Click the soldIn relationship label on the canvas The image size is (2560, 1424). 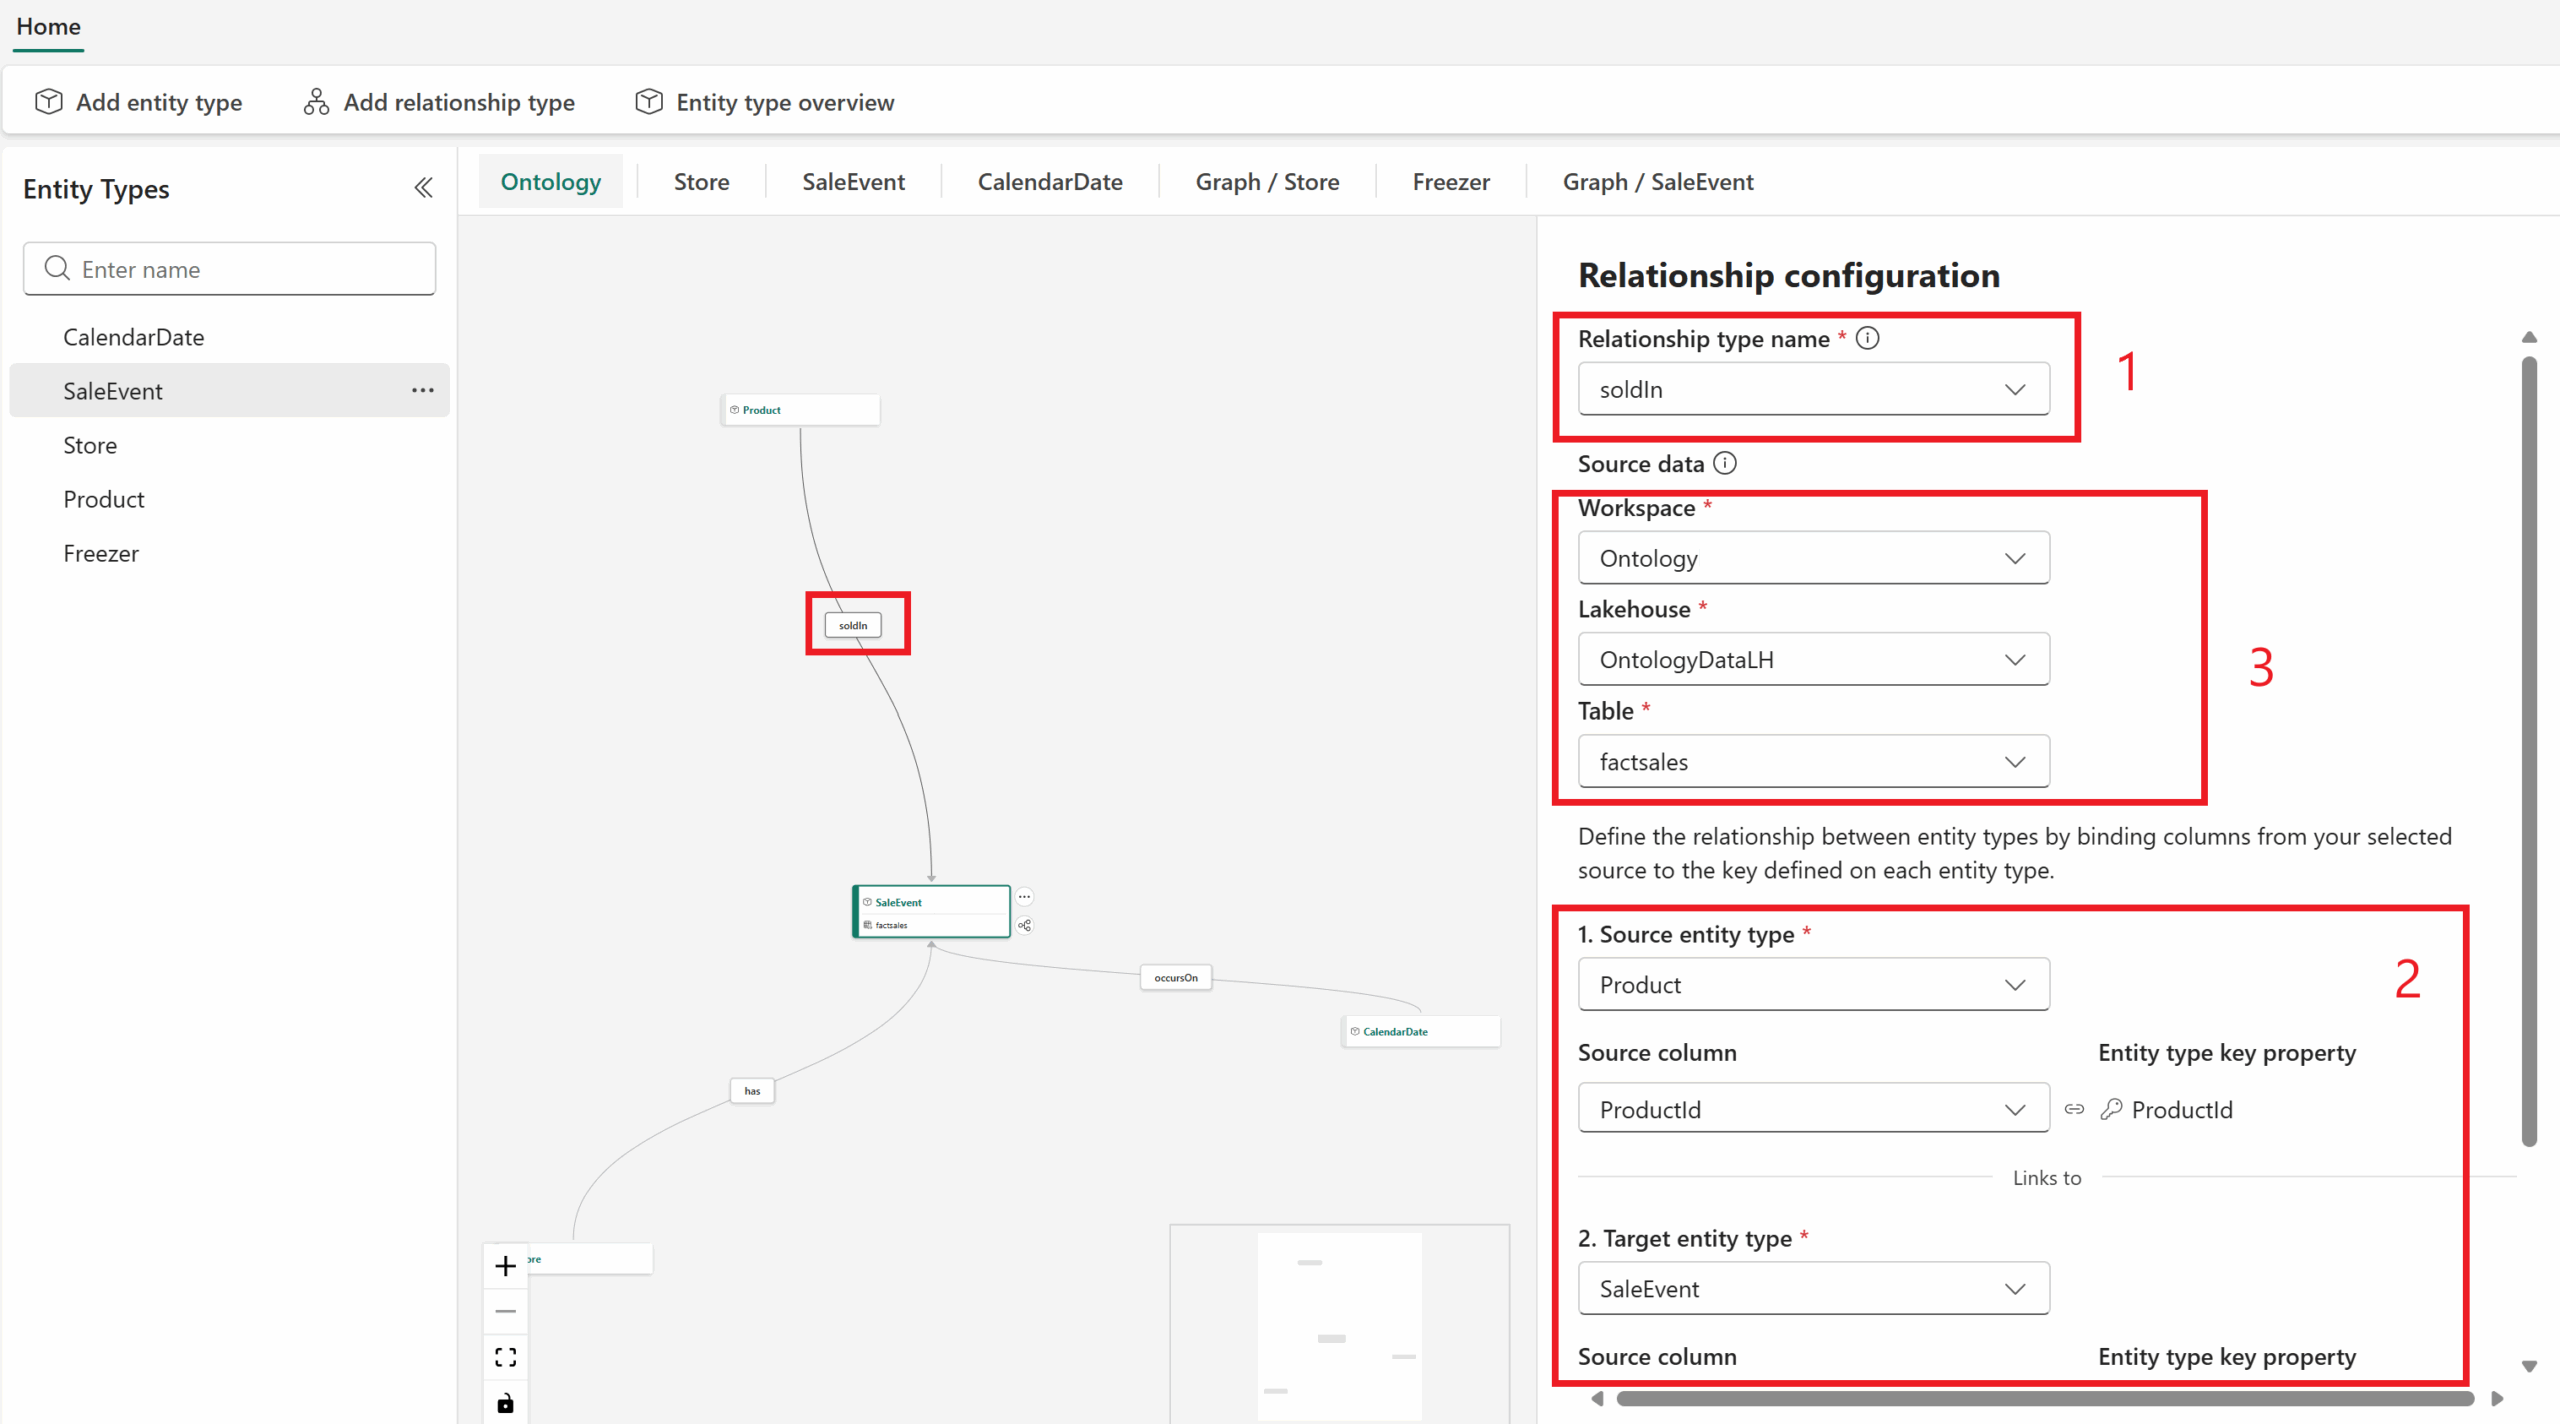853,625
